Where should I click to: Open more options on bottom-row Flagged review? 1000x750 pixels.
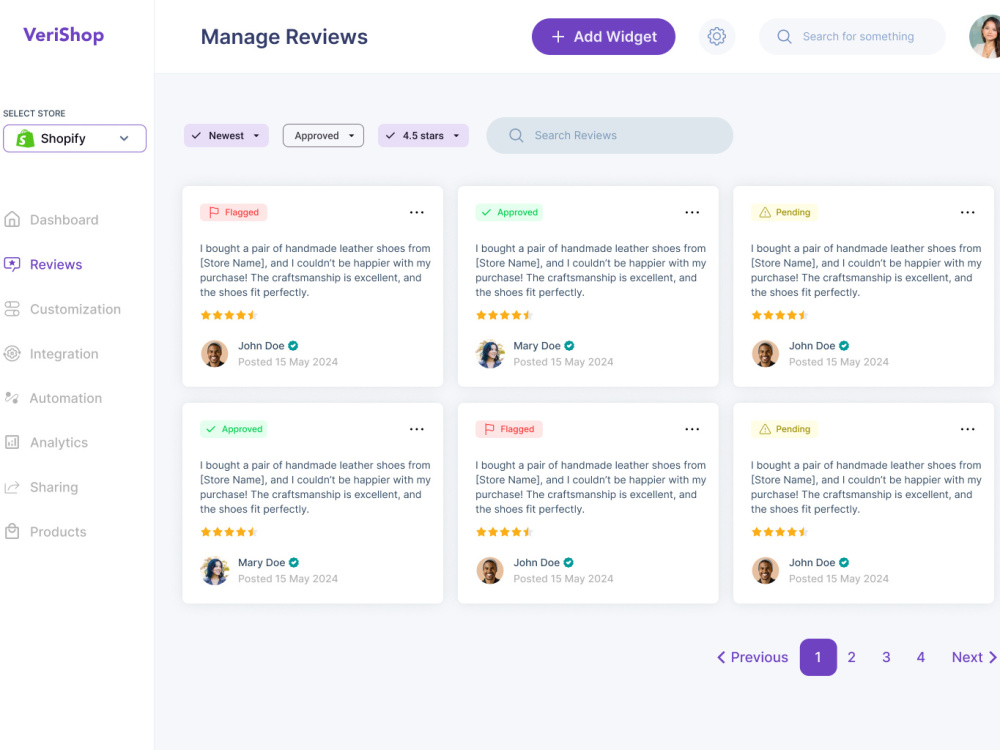(x=692, y=429)
